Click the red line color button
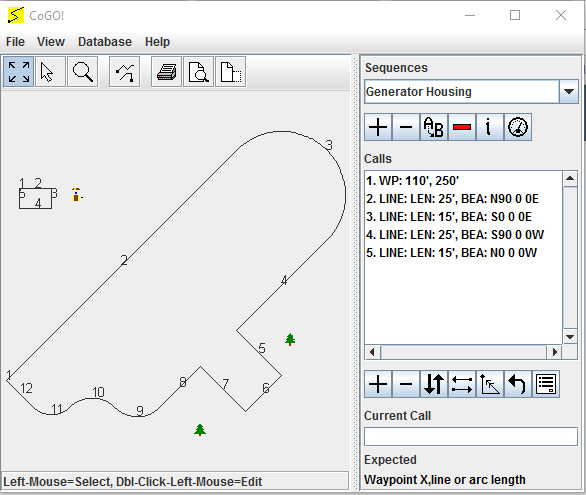This screenshot has width=586, height=495. [462, 127]
